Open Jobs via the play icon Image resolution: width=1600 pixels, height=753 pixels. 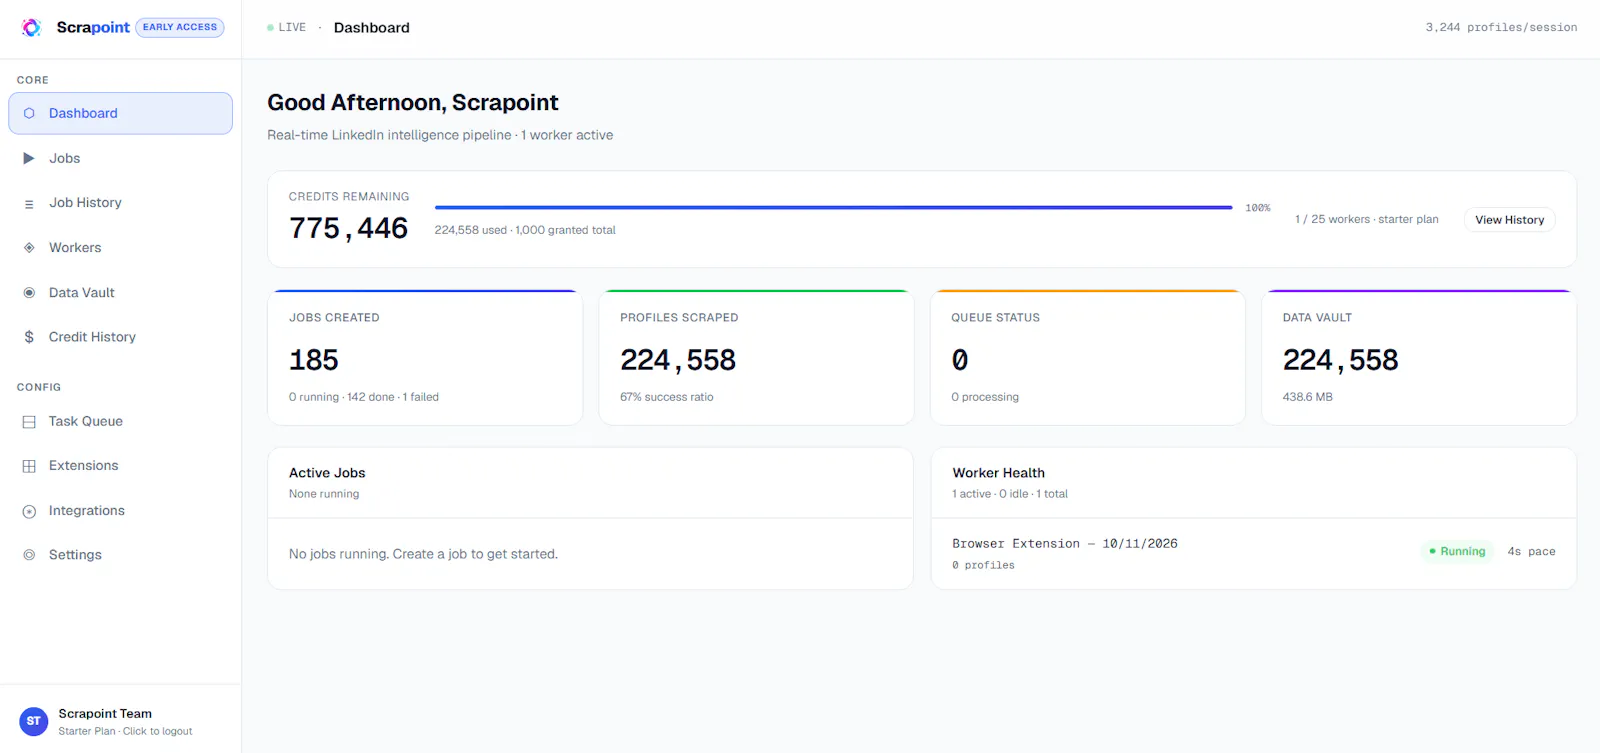point(29,158)
